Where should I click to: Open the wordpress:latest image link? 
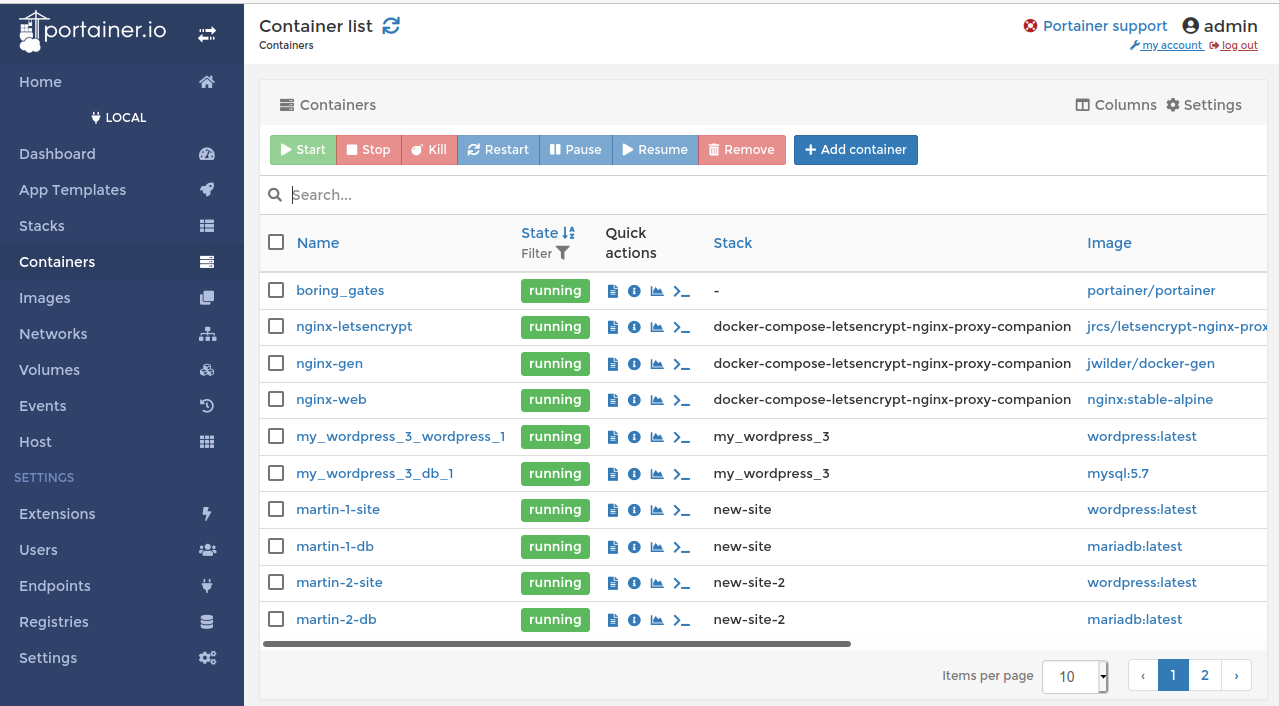1142,436
